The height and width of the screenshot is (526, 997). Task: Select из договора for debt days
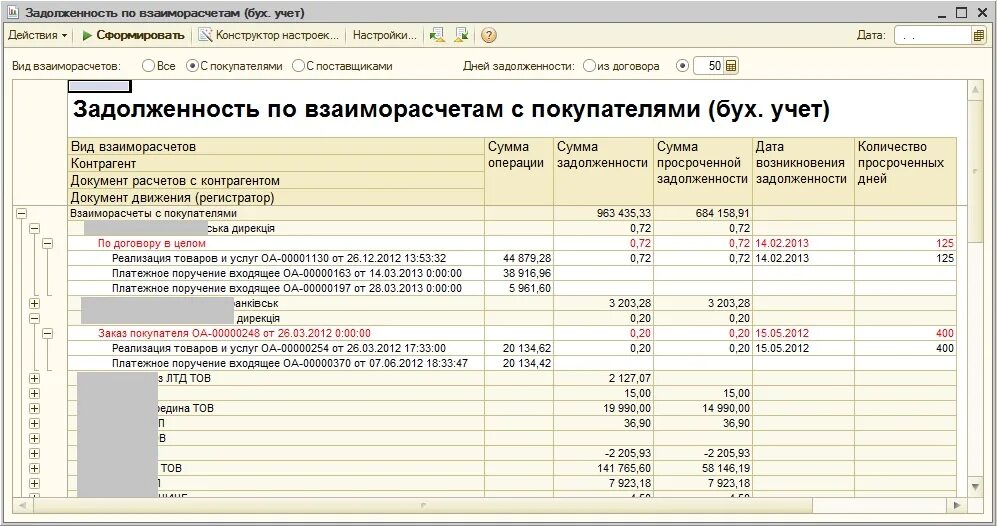click(589, 66)
